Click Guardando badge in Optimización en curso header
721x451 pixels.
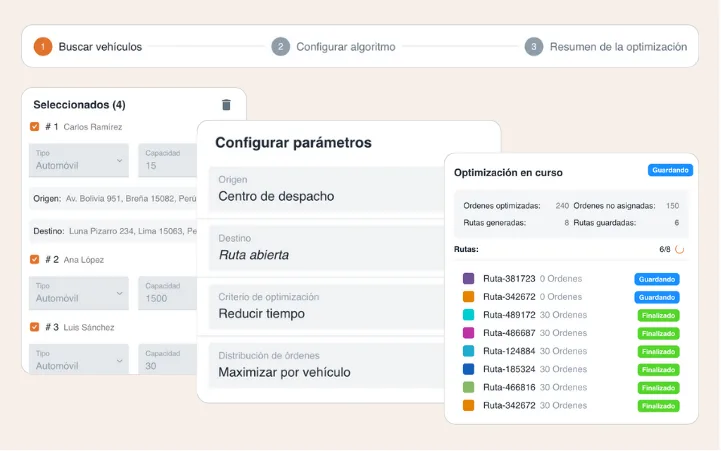[670, 170]
